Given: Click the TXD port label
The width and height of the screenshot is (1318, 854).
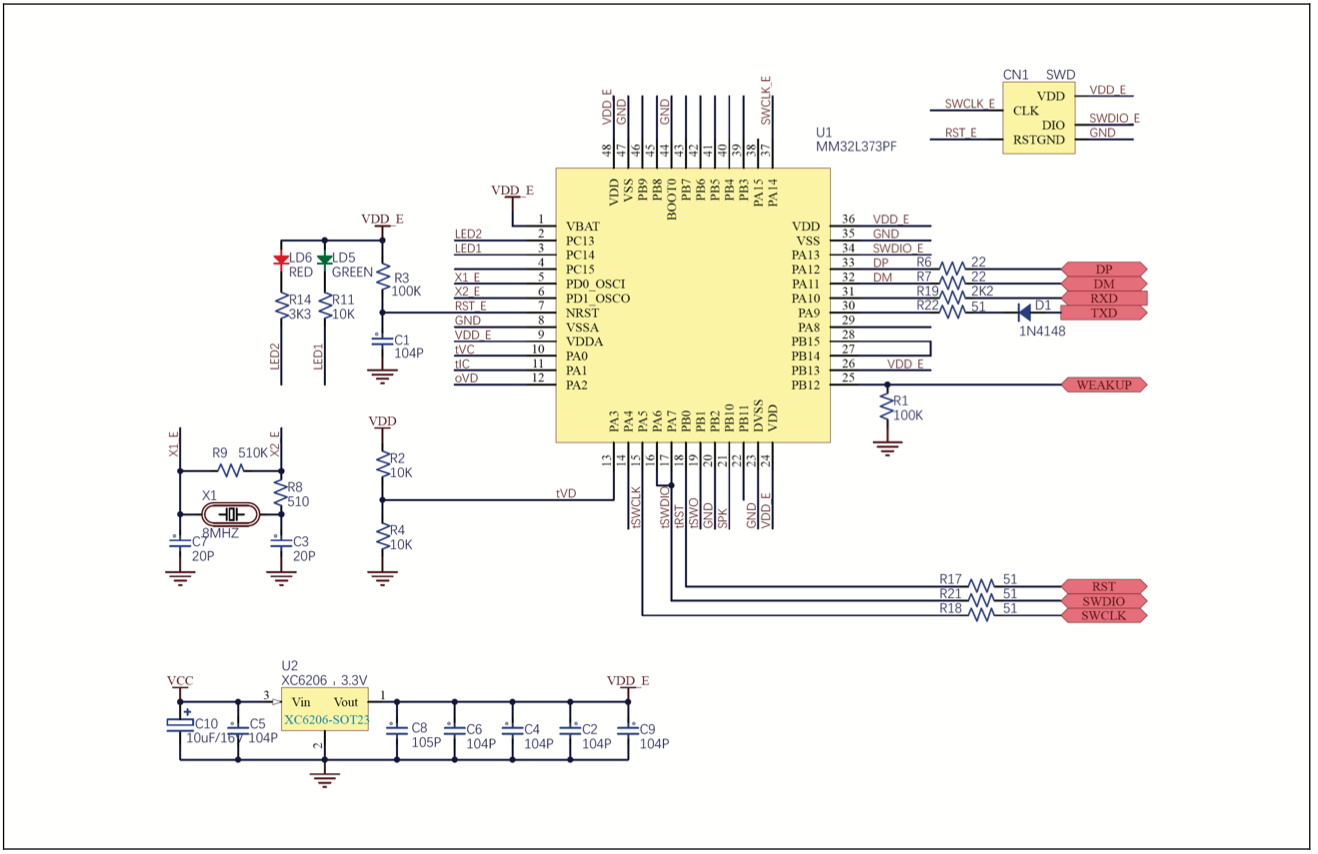Looking at the screenshot, I should click(x=1103, y=313).
